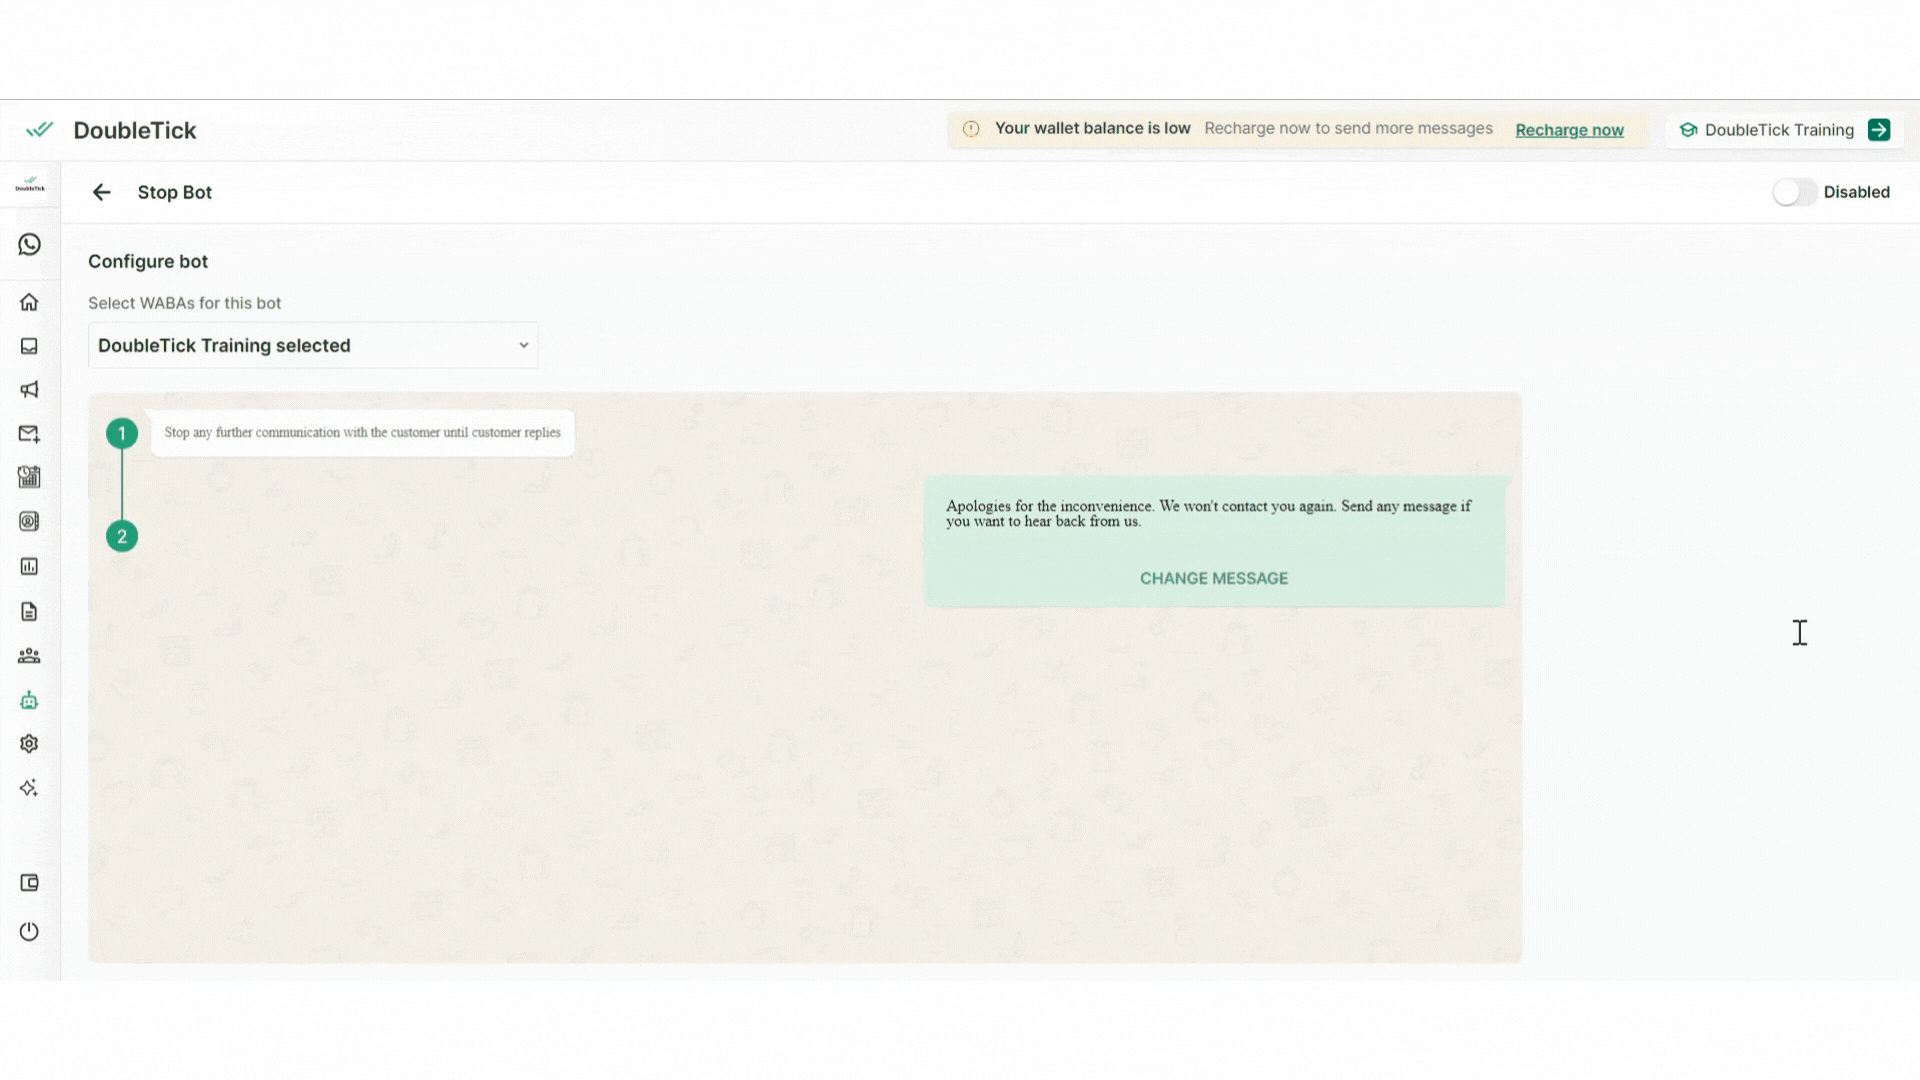Click the power logout icon
Image resolution: width=1920 pixels, height=1080 pixels.
[x=29, y=932]
